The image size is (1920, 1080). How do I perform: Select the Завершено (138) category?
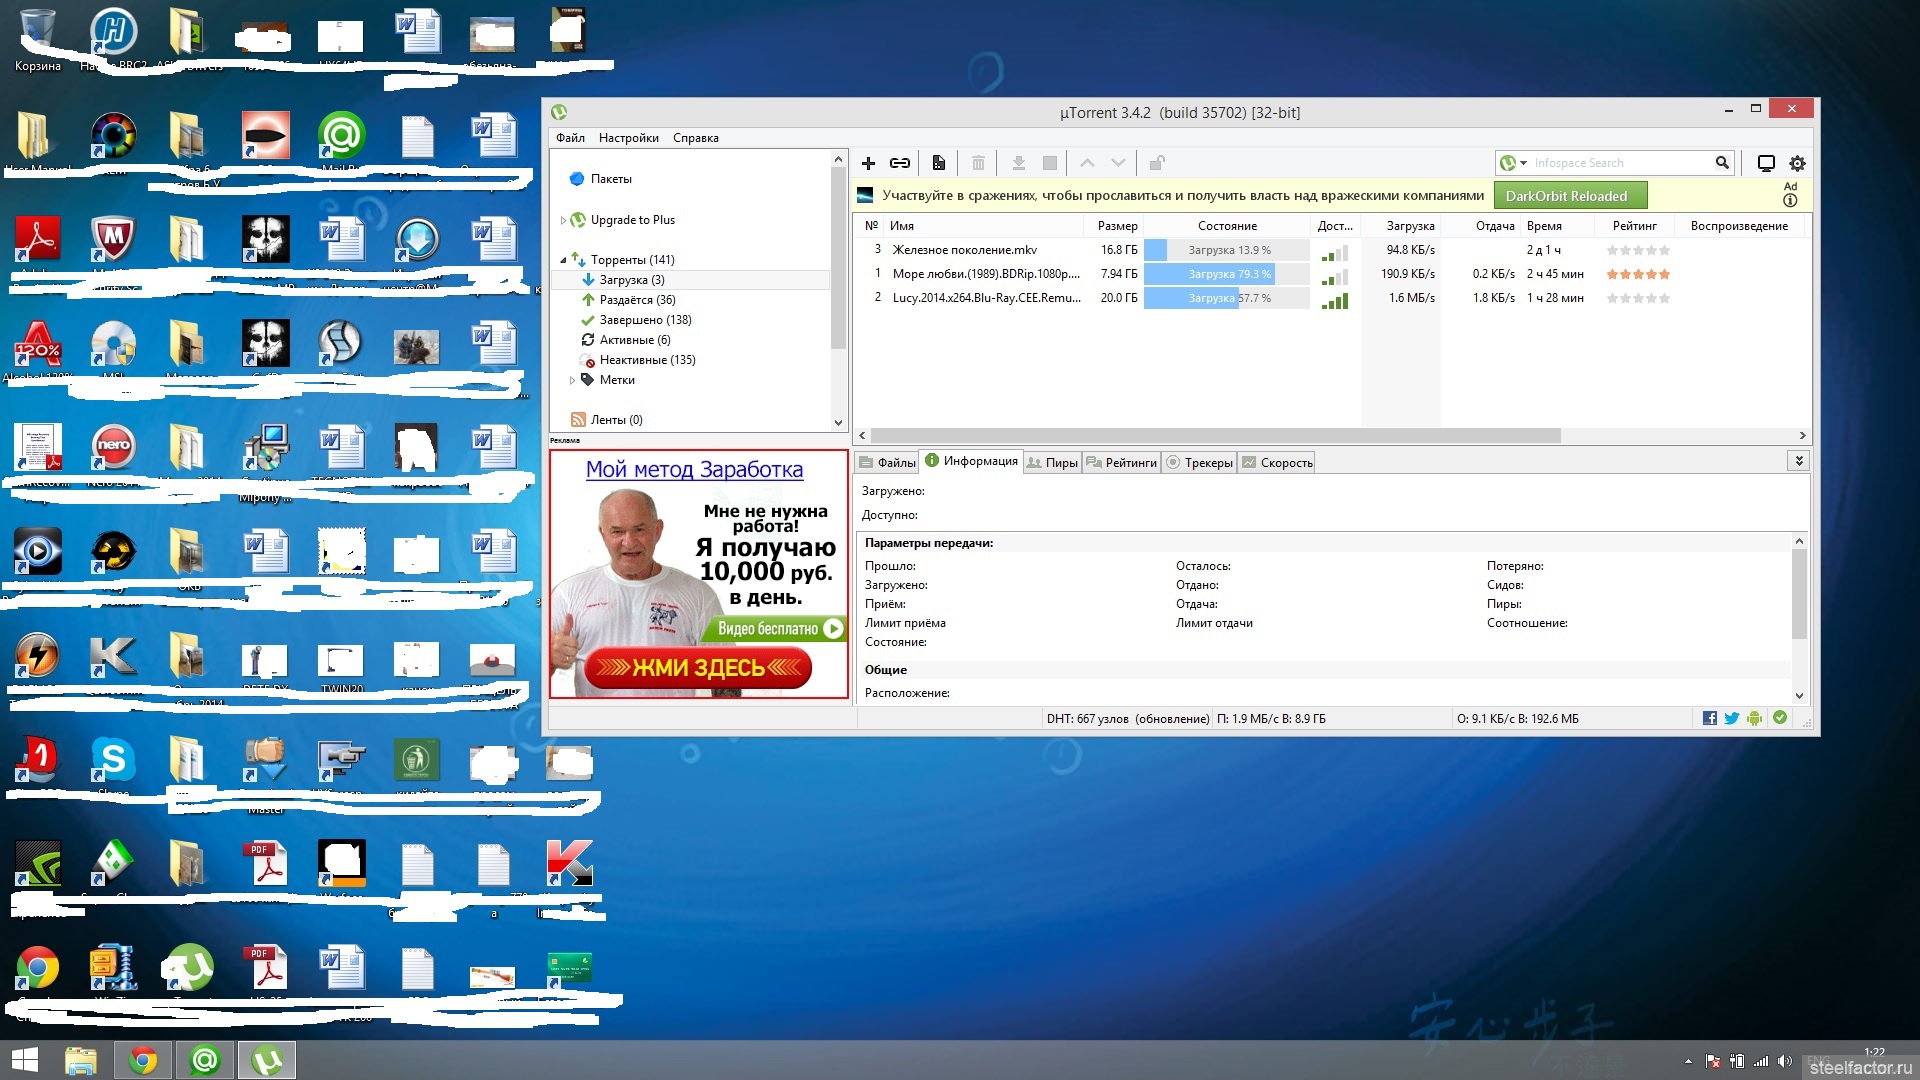point(645,320)
